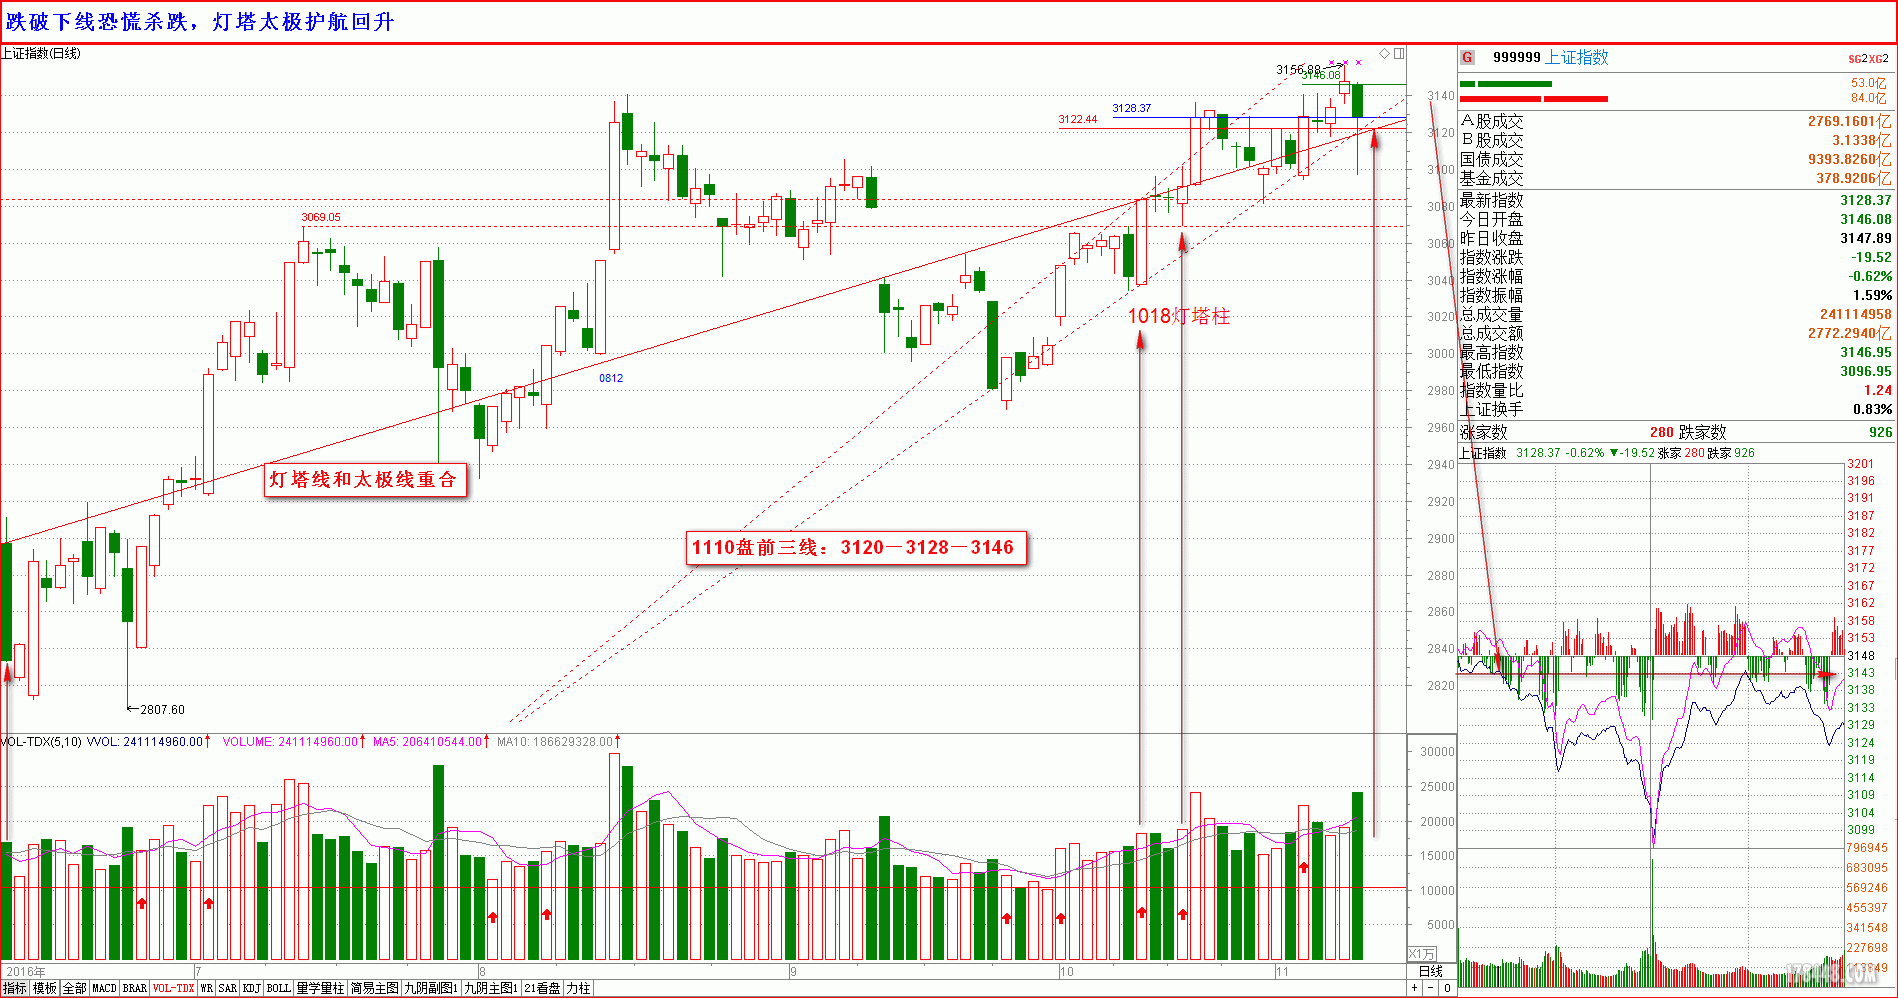Click the 上证指数(日线) chart title
This screenshot has width=1898, height=998.
point(41,53)
